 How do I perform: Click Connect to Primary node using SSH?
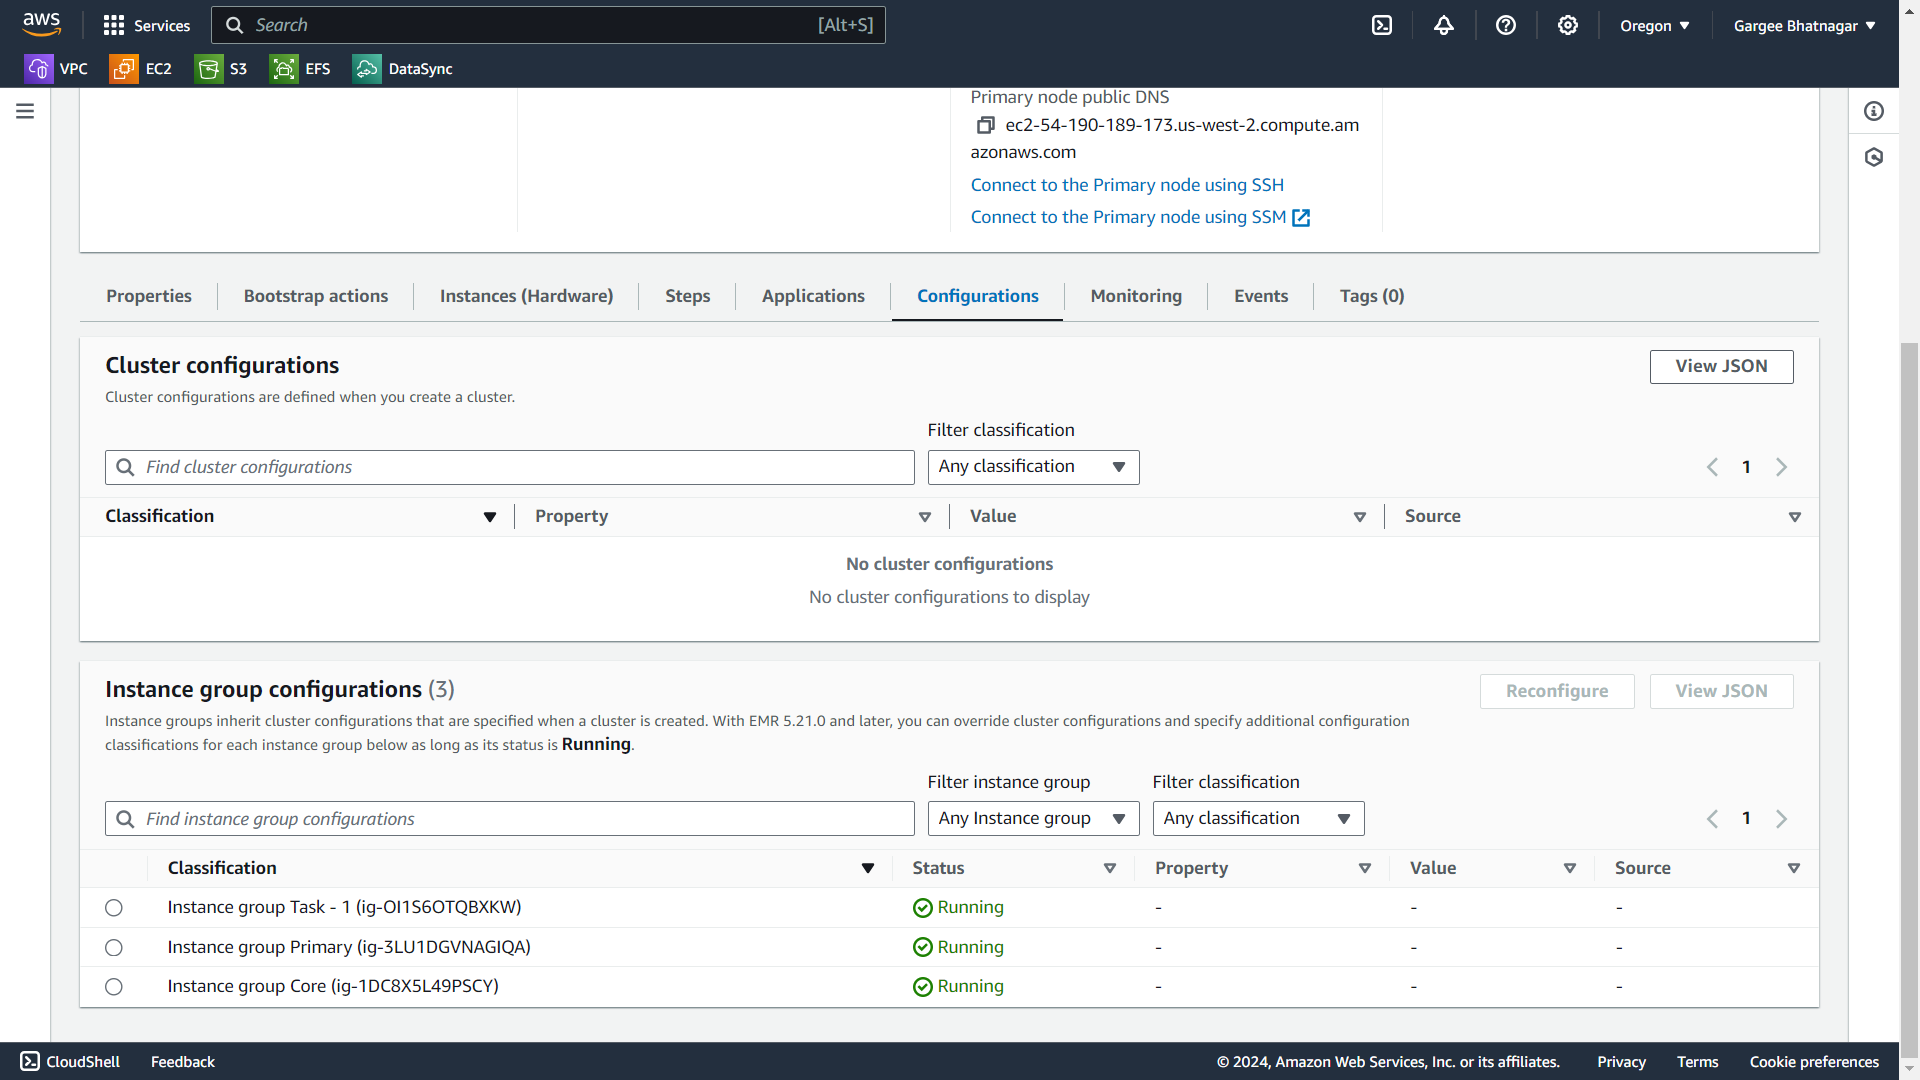pos(1127,185)
